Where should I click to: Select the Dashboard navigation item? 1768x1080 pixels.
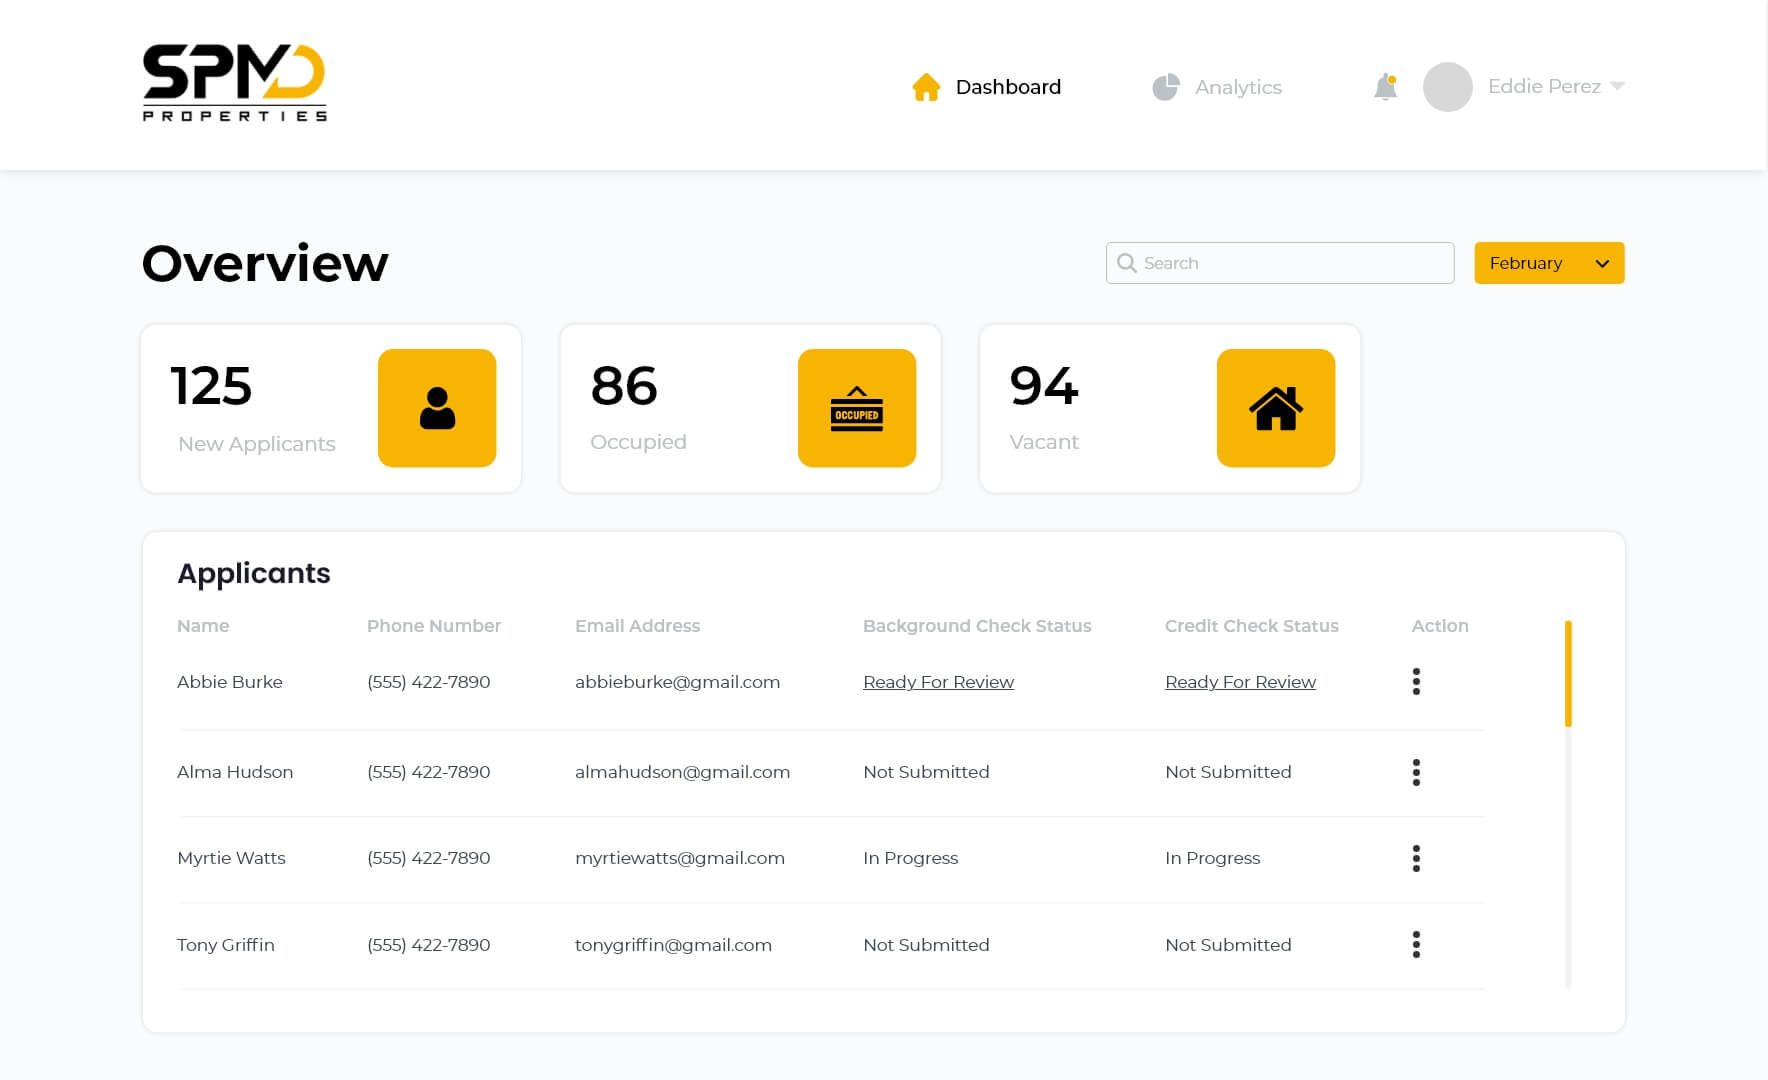(x=1007, y=87)
